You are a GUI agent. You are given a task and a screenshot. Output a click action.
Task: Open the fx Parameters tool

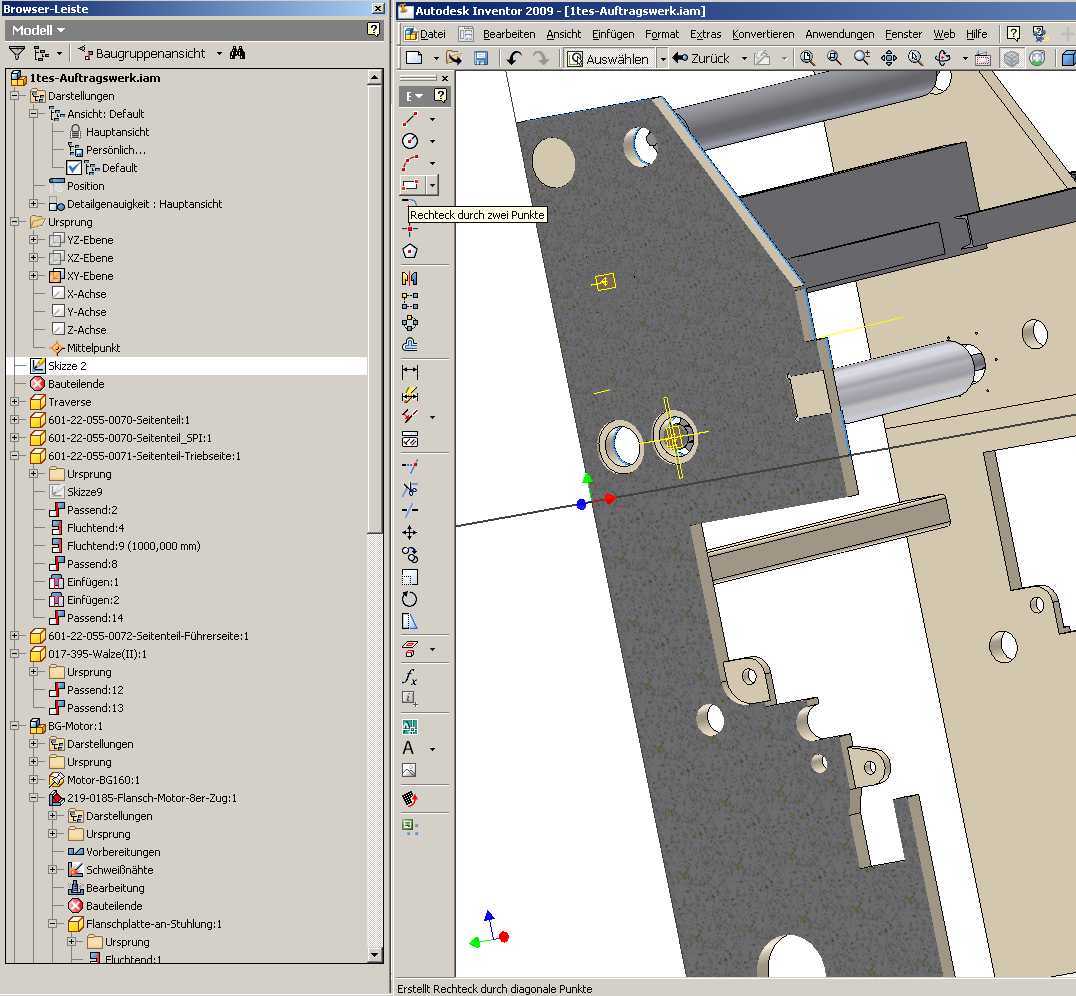point(410,677)
